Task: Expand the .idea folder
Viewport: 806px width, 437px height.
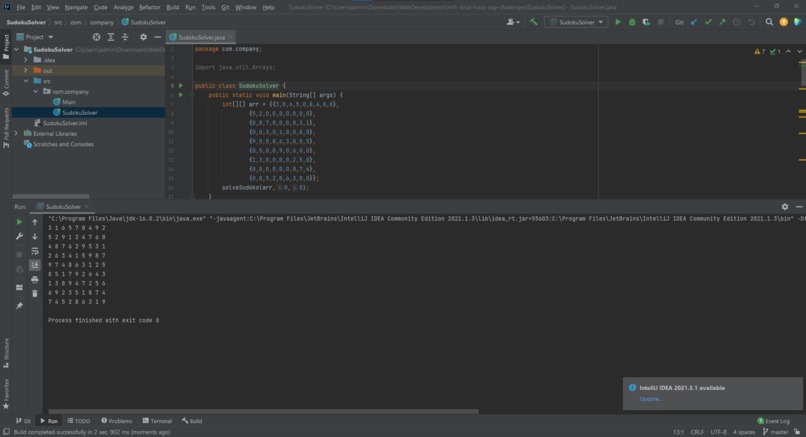Action: pos(26,60)
